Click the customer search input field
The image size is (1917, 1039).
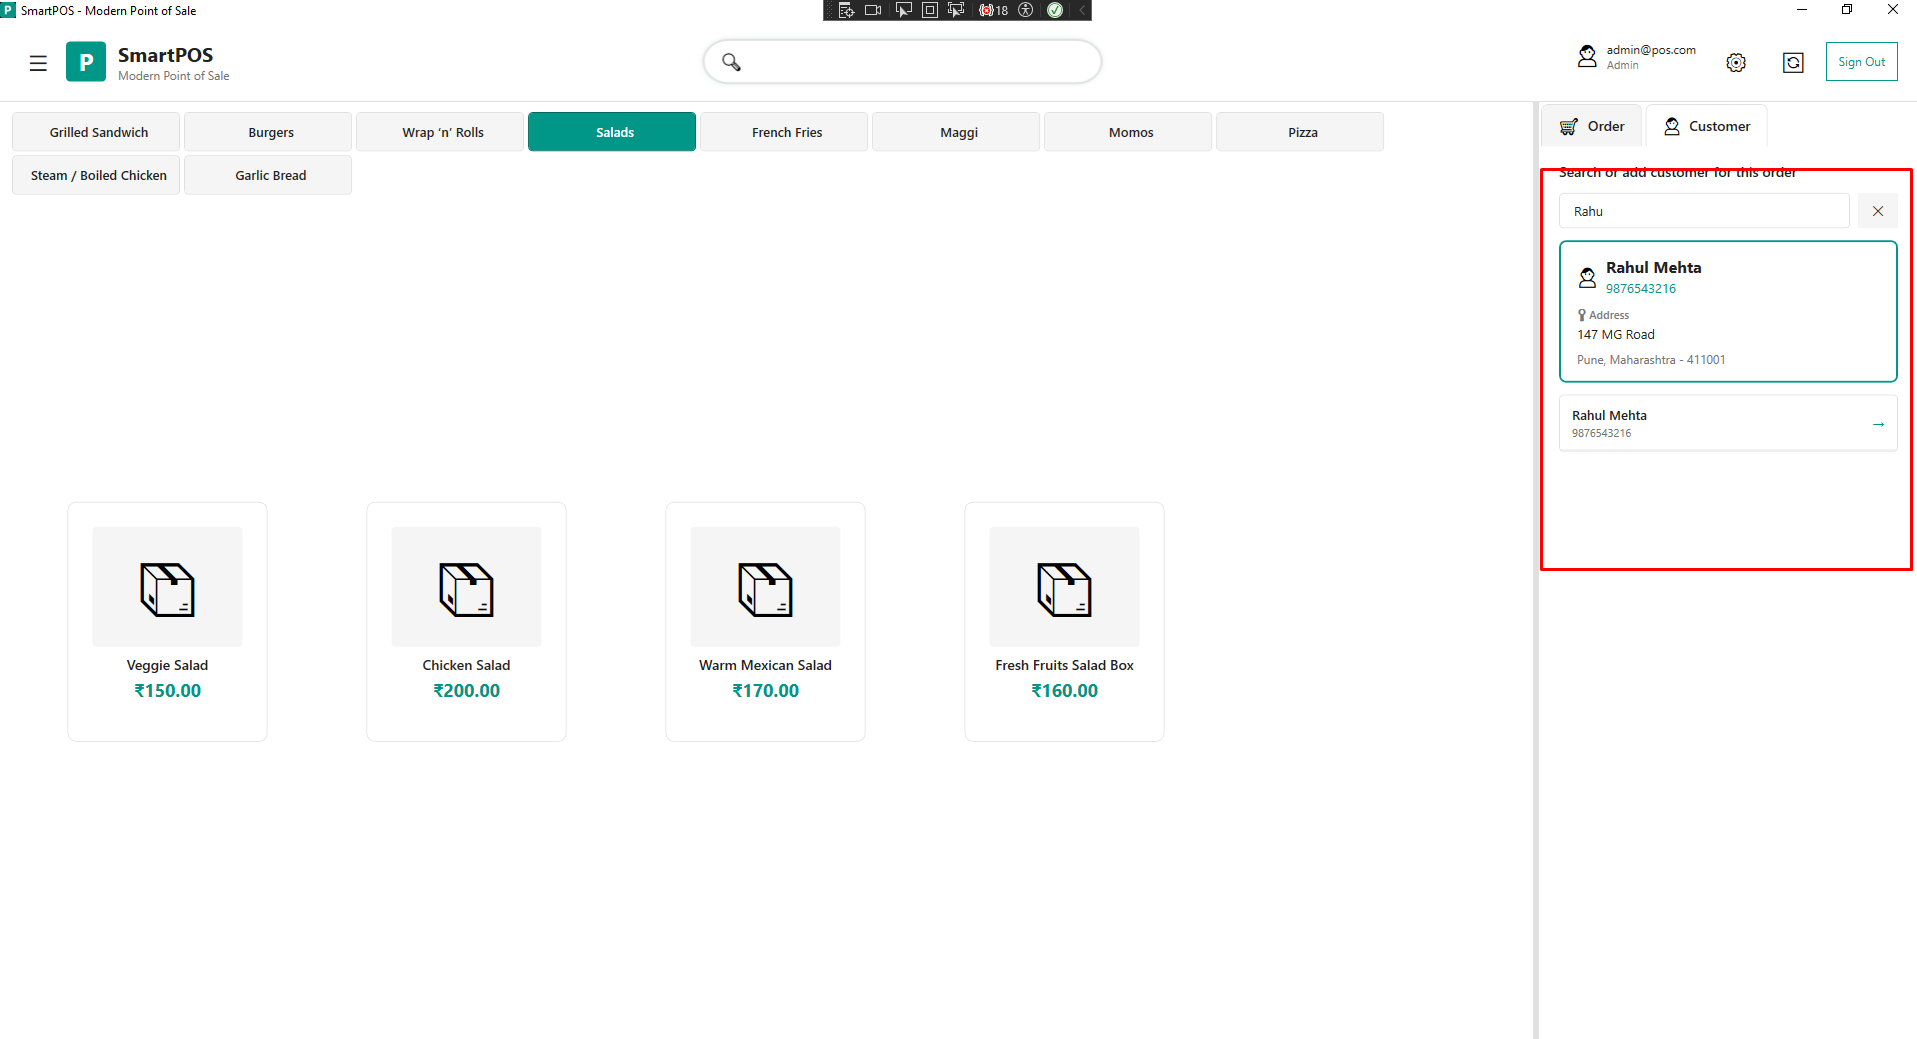click(x=1704, y=211)
